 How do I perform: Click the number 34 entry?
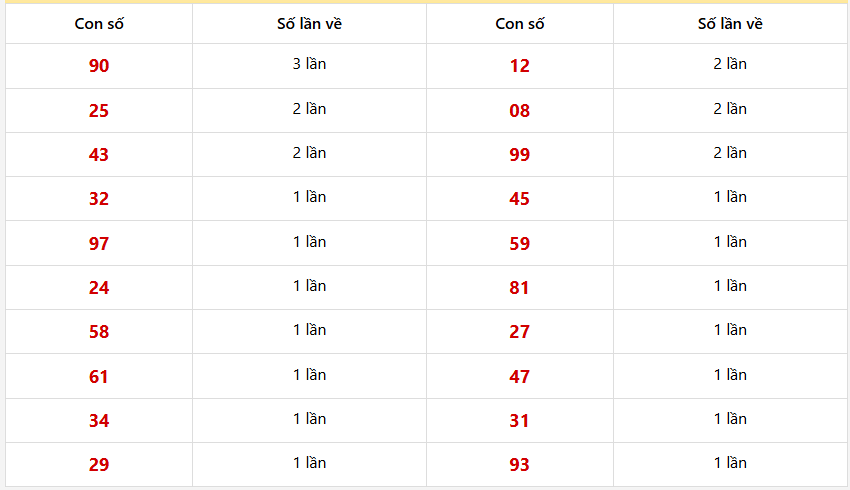coord(99,420)
